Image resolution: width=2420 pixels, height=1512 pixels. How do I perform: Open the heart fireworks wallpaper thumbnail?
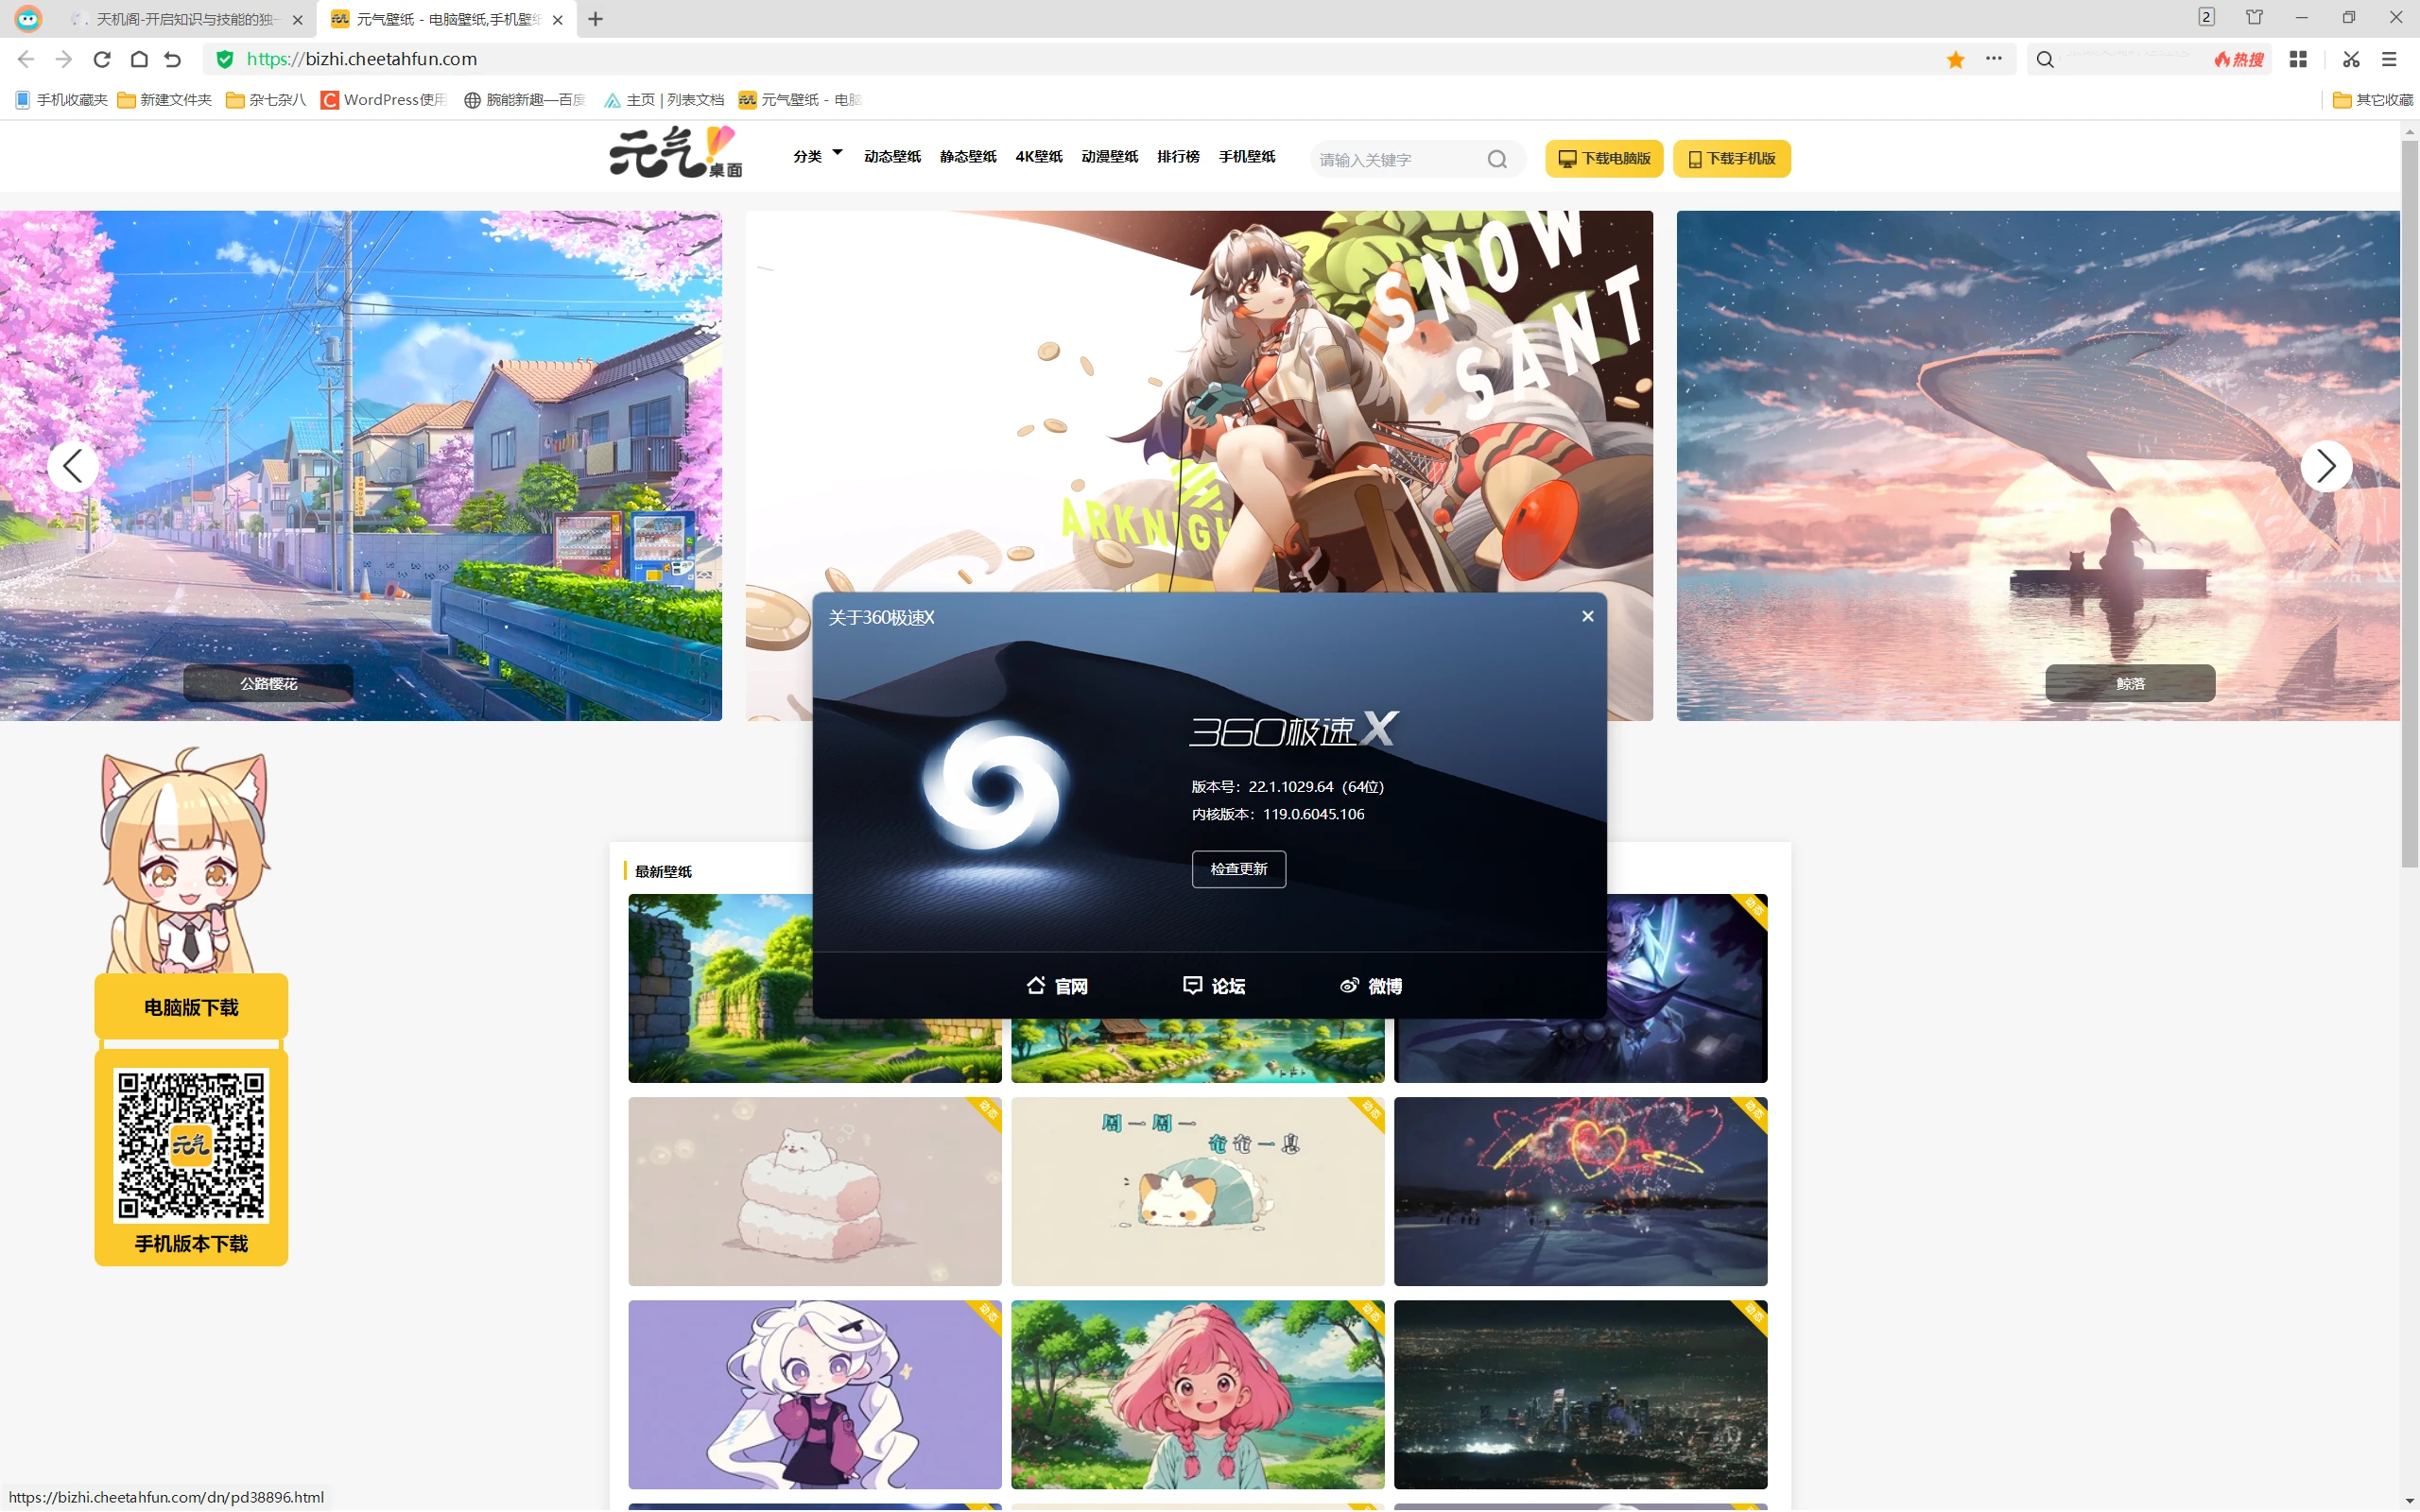point(1581,1191)
